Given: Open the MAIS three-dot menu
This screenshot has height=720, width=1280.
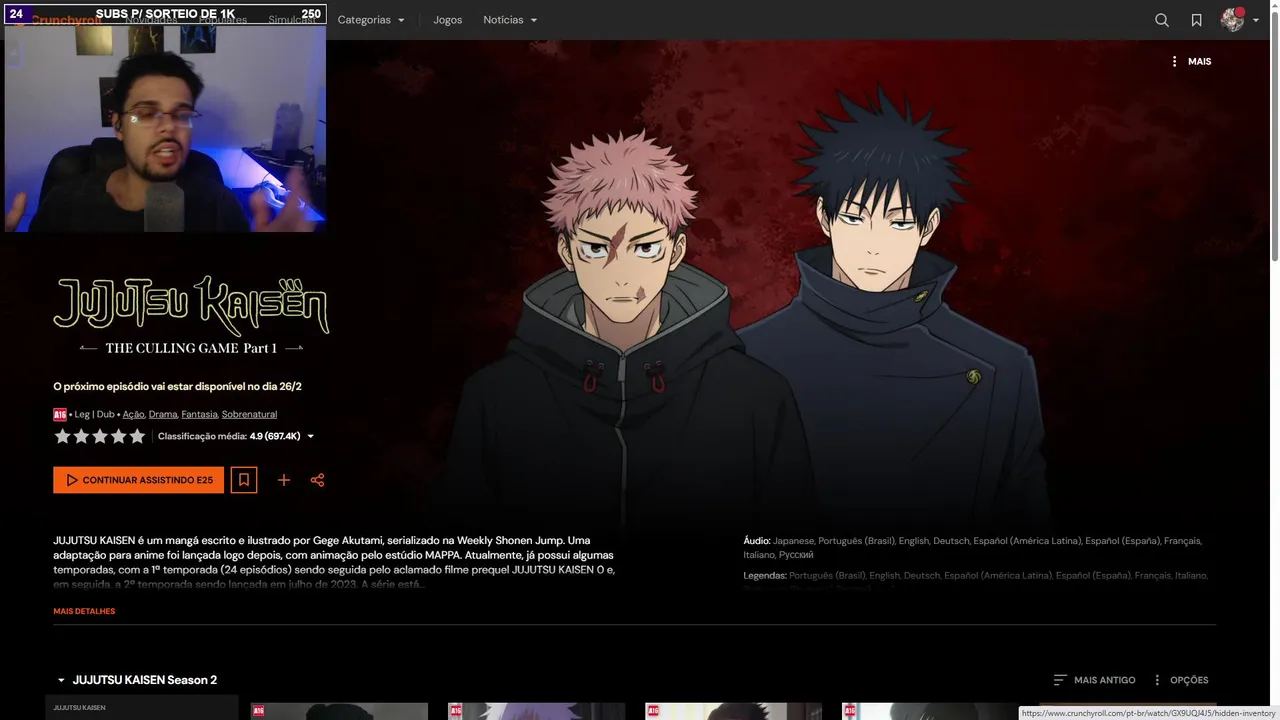Looking at the screenshot, I should [1190, 61].
